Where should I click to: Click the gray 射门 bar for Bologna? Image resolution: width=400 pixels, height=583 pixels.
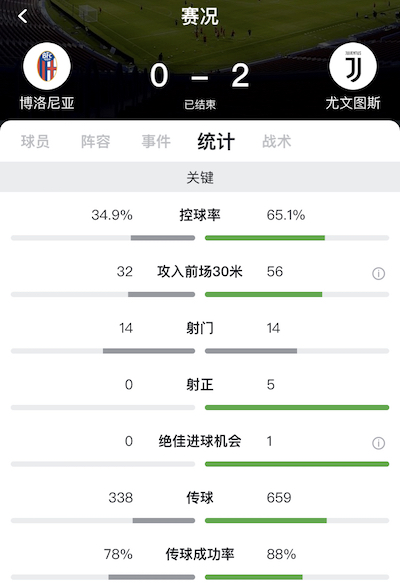tap(149, 351)
